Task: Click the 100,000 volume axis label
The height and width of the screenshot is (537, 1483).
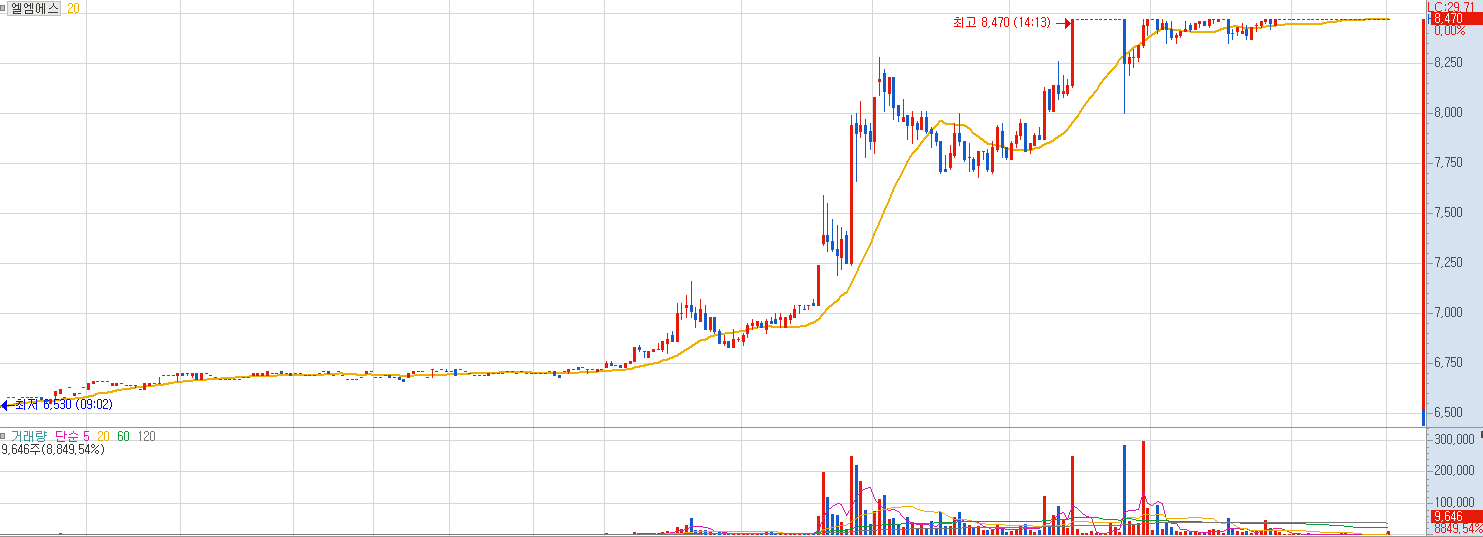Action: pos(1455,502)
